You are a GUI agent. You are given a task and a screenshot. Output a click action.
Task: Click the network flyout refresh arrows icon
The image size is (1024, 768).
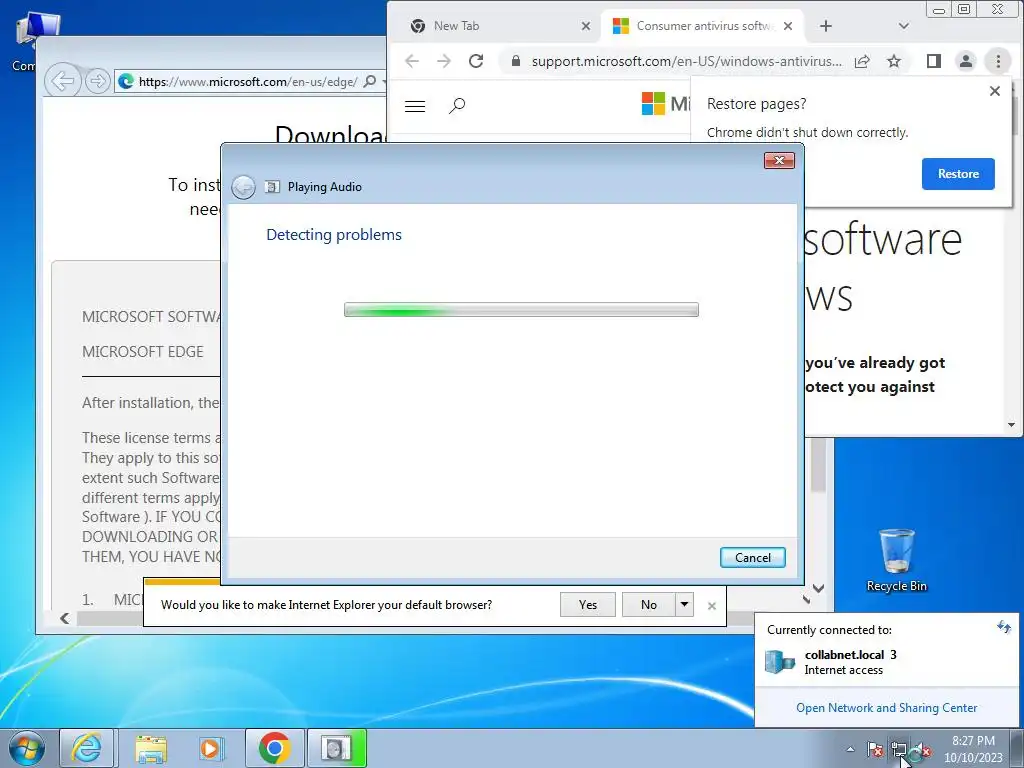tap(1004, 628)
